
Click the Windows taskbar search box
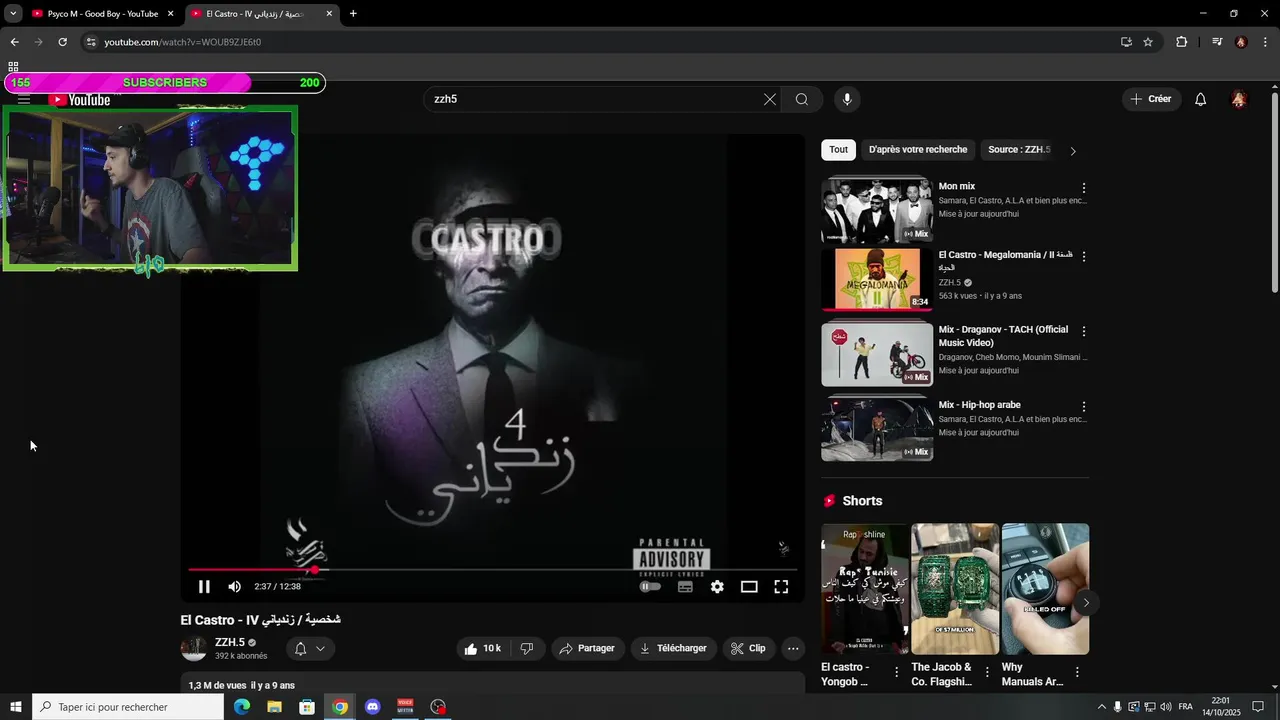[x=128, y=707]
